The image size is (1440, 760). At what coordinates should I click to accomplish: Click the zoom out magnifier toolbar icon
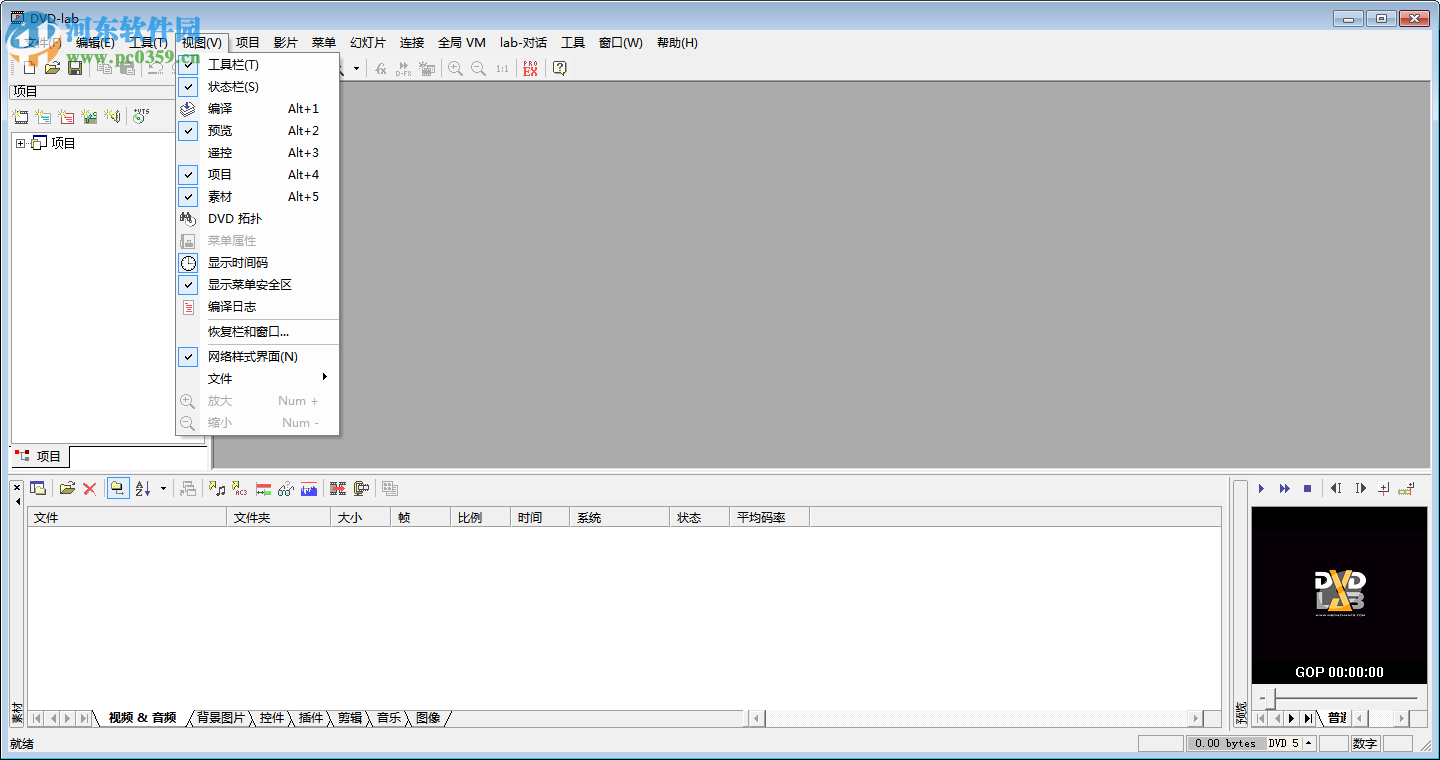[x=478, y=69]
